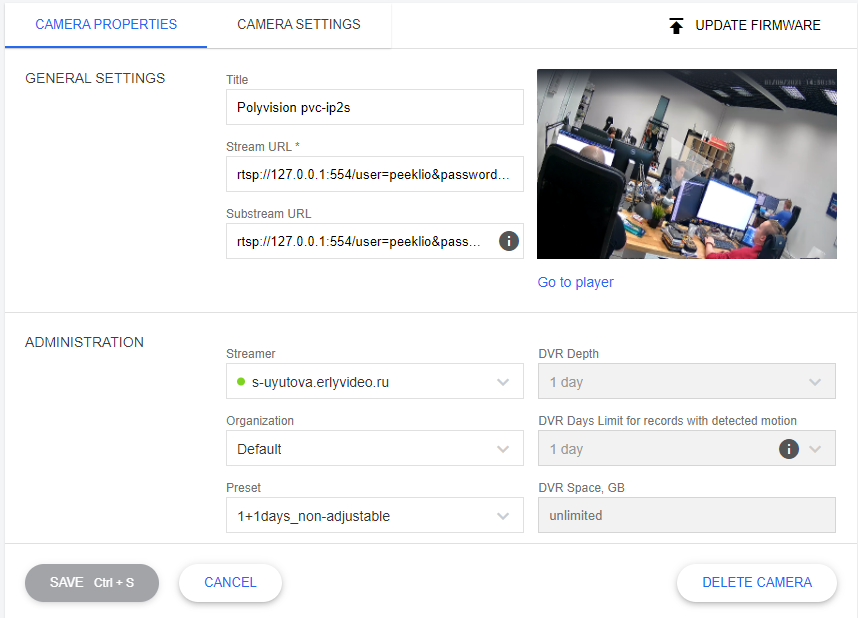Open the Streamer dropdown
Image resolution: width=858 pixels, height=618 pixels.
coord(505,381)
